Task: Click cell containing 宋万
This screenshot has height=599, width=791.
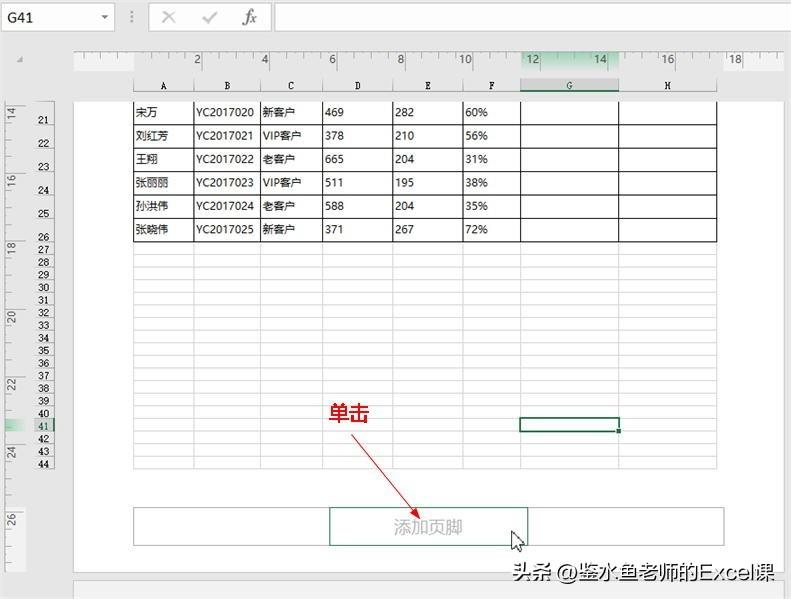Action: (163, 113)
